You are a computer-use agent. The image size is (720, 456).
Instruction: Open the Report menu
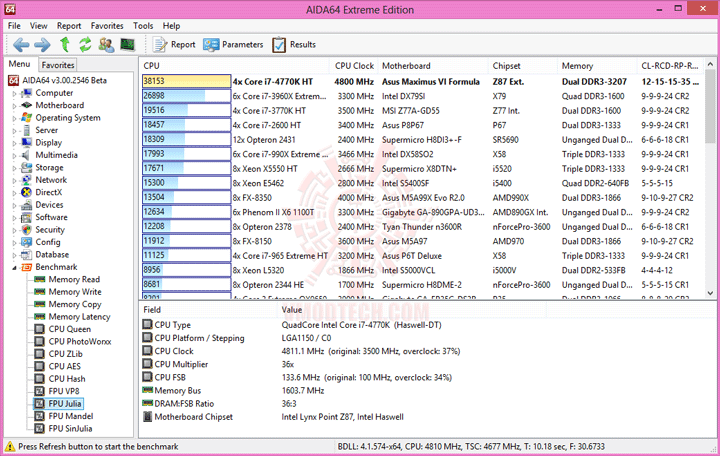coord(69,26)
